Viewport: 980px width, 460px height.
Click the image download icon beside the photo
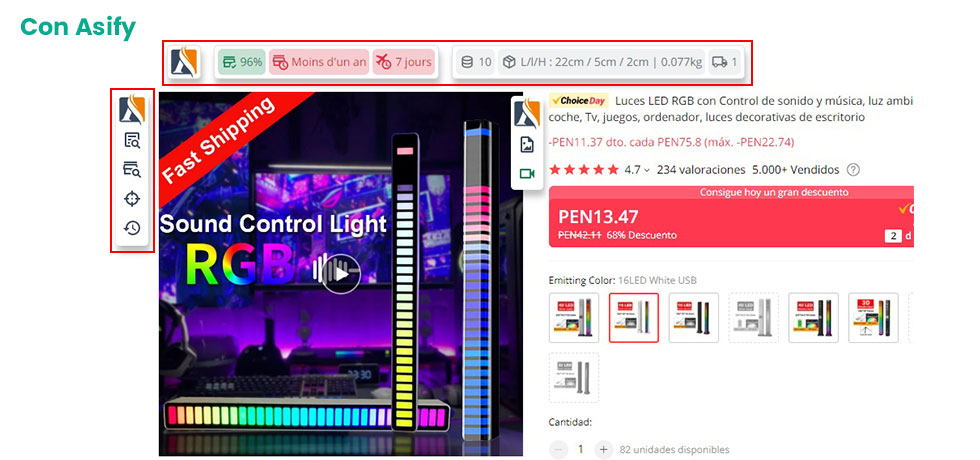tap(527, 145)
